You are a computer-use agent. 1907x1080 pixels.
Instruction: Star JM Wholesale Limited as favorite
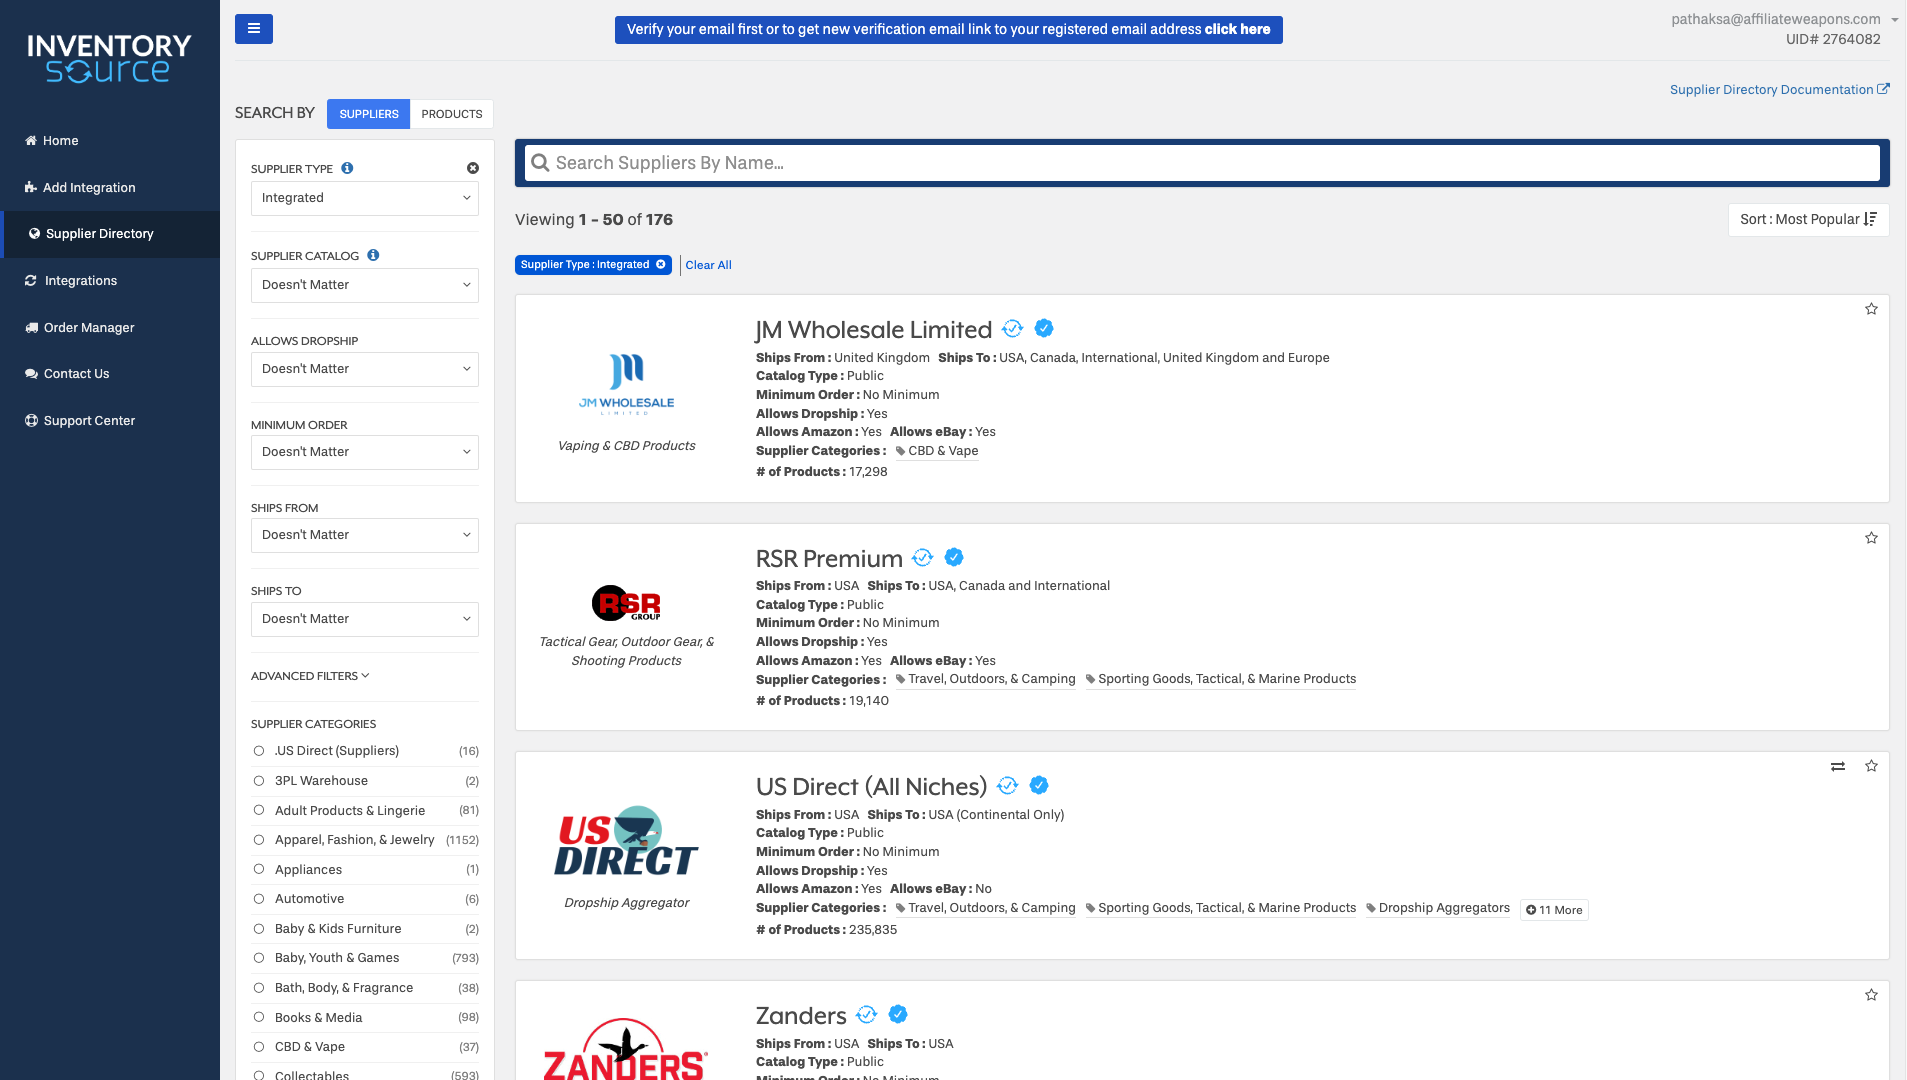1870,309
